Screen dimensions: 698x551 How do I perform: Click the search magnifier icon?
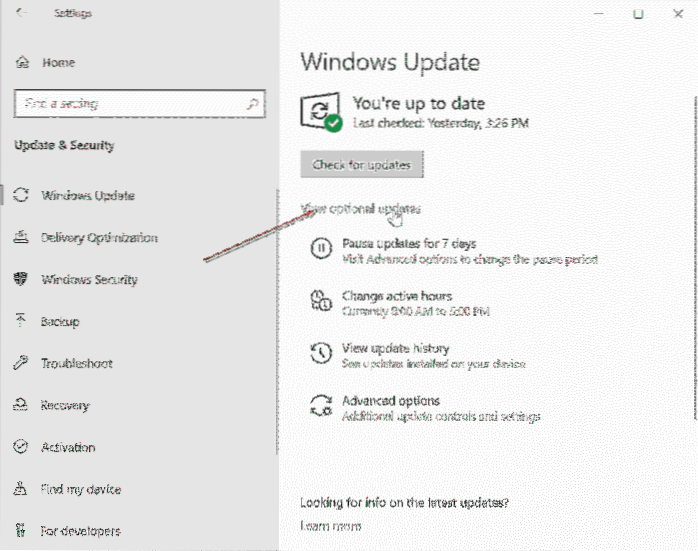(258, 103)
